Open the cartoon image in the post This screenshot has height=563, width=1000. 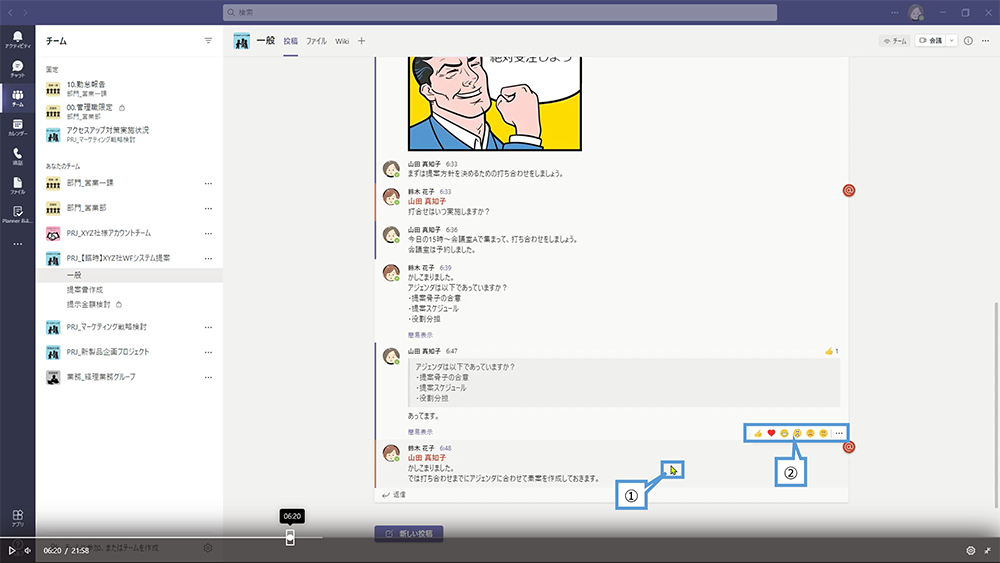pyautogui.click(x=495, y=103)
